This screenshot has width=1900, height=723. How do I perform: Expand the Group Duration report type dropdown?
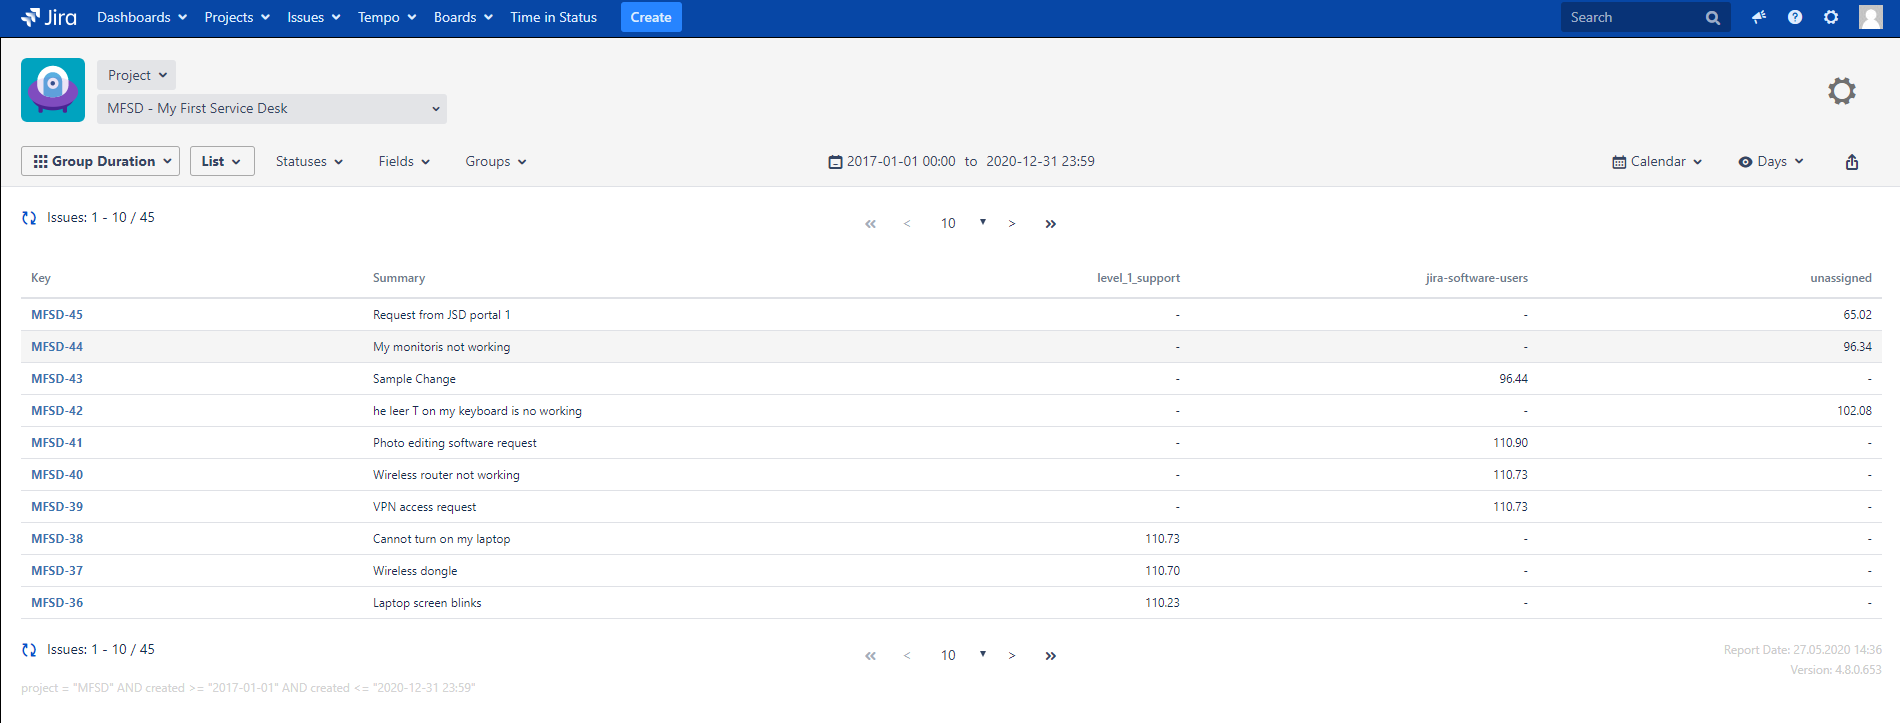(100, 161)
